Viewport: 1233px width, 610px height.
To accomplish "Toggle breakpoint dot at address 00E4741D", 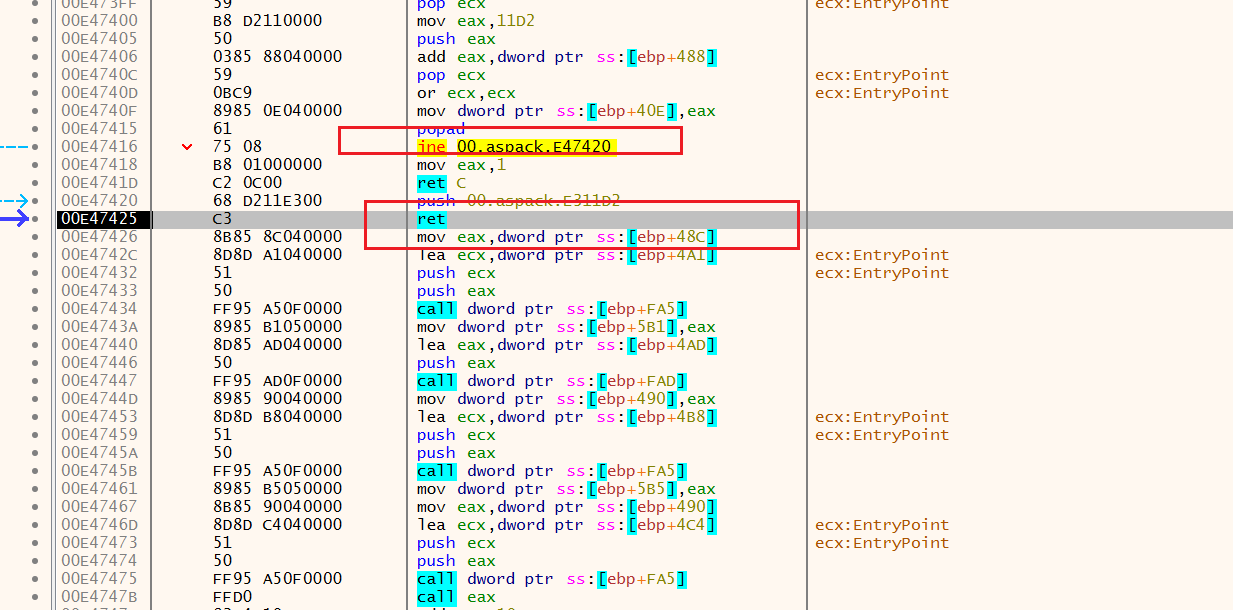I will [x=37, y=183].
